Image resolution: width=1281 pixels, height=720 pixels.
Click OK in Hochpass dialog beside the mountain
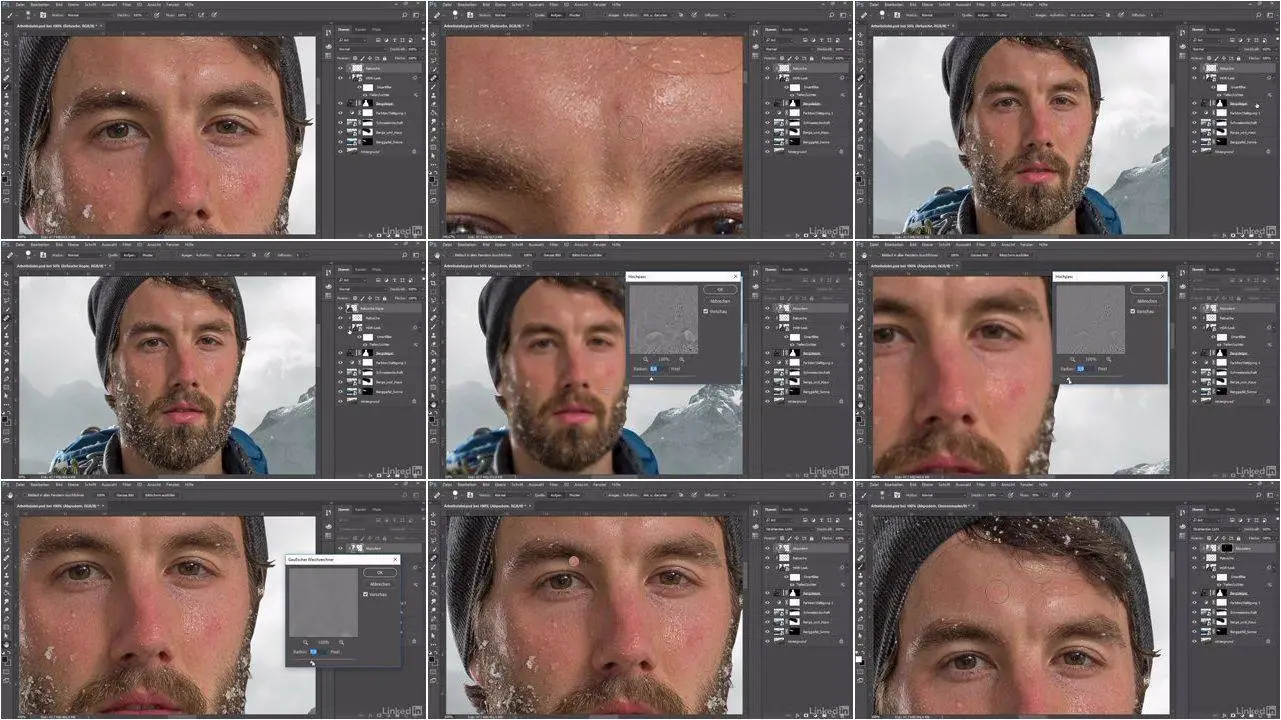(720, 289)
